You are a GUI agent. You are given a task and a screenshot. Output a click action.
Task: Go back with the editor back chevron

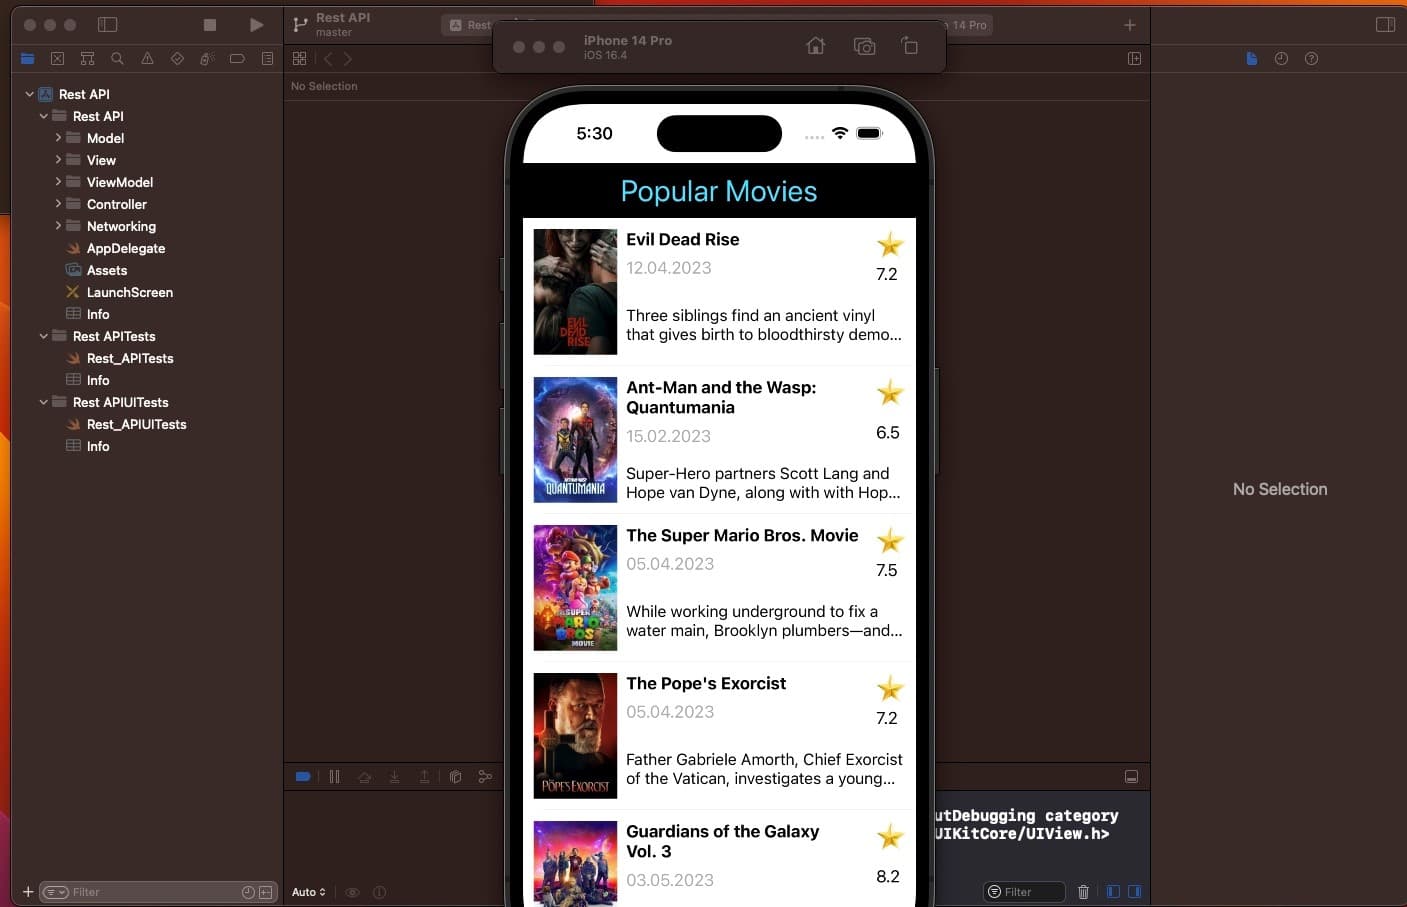[328, 59]
